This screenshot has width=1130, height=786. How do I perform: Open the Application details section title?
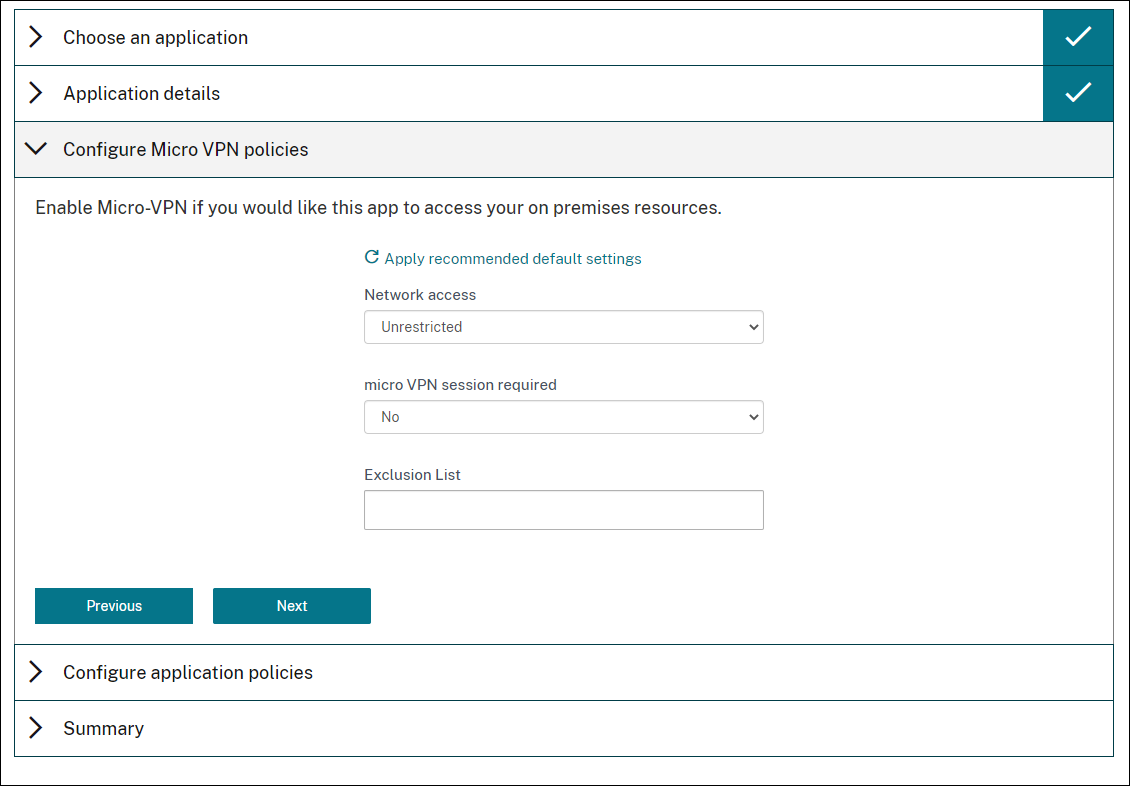pyautogui.click(x=141, y=94)
